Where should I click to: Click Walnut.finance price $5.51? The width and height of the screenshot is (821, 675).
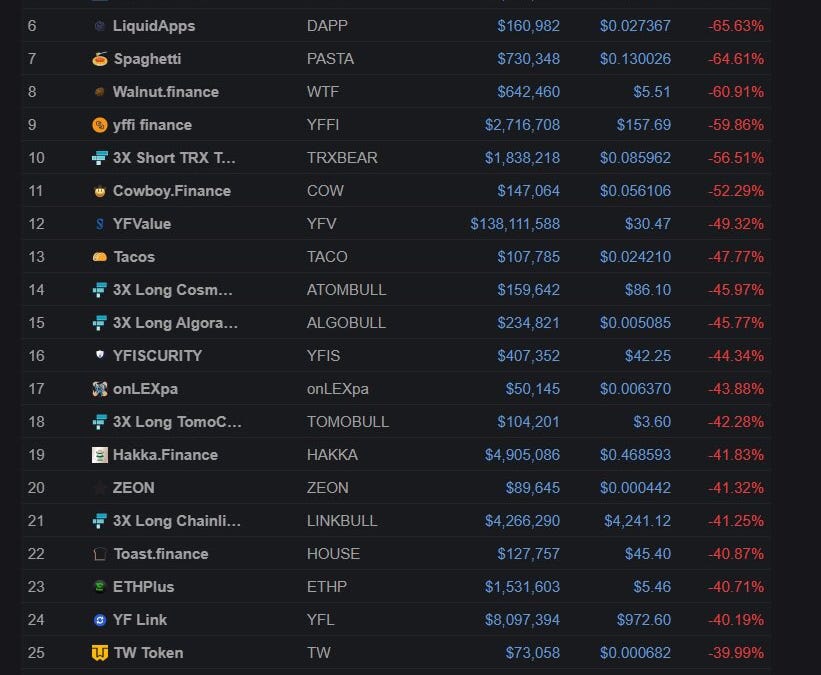652,92
